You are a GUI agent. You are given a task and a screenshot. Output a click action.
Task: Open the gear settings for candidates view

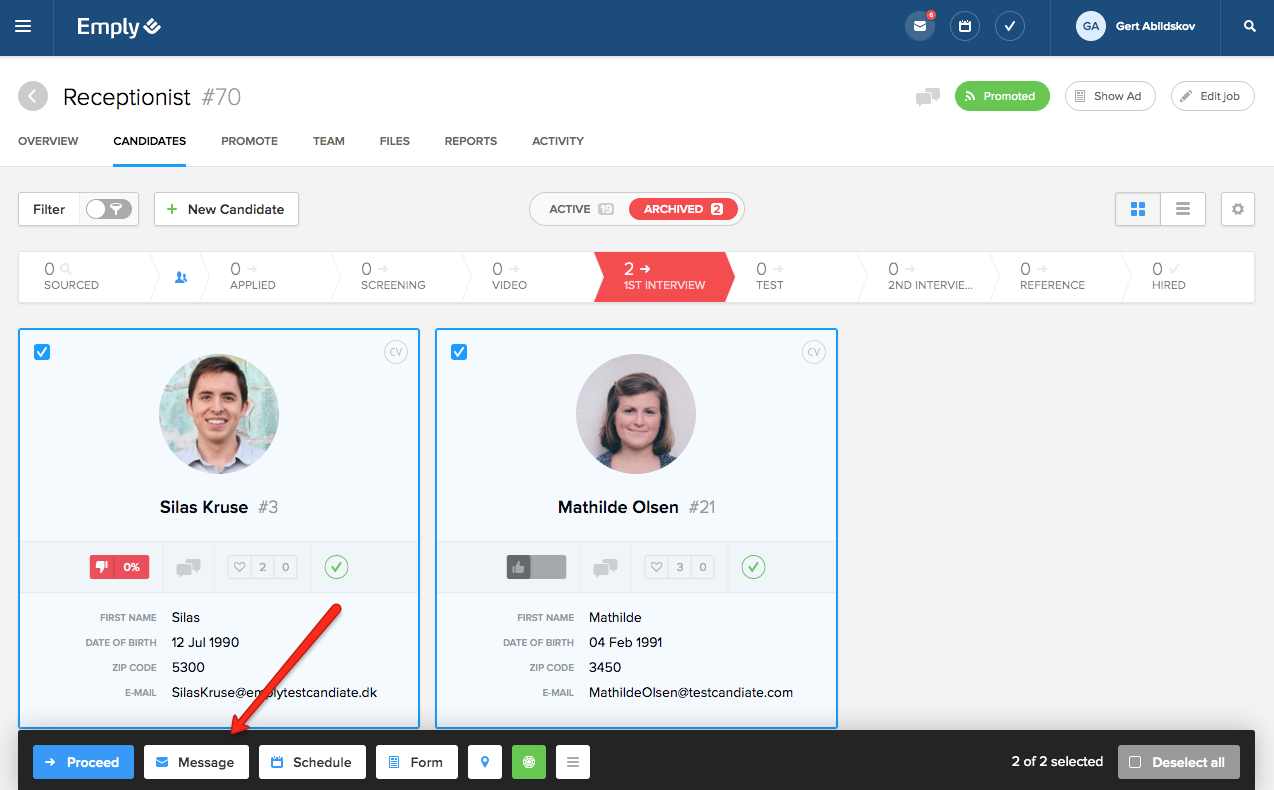[x=1238, y=209]
